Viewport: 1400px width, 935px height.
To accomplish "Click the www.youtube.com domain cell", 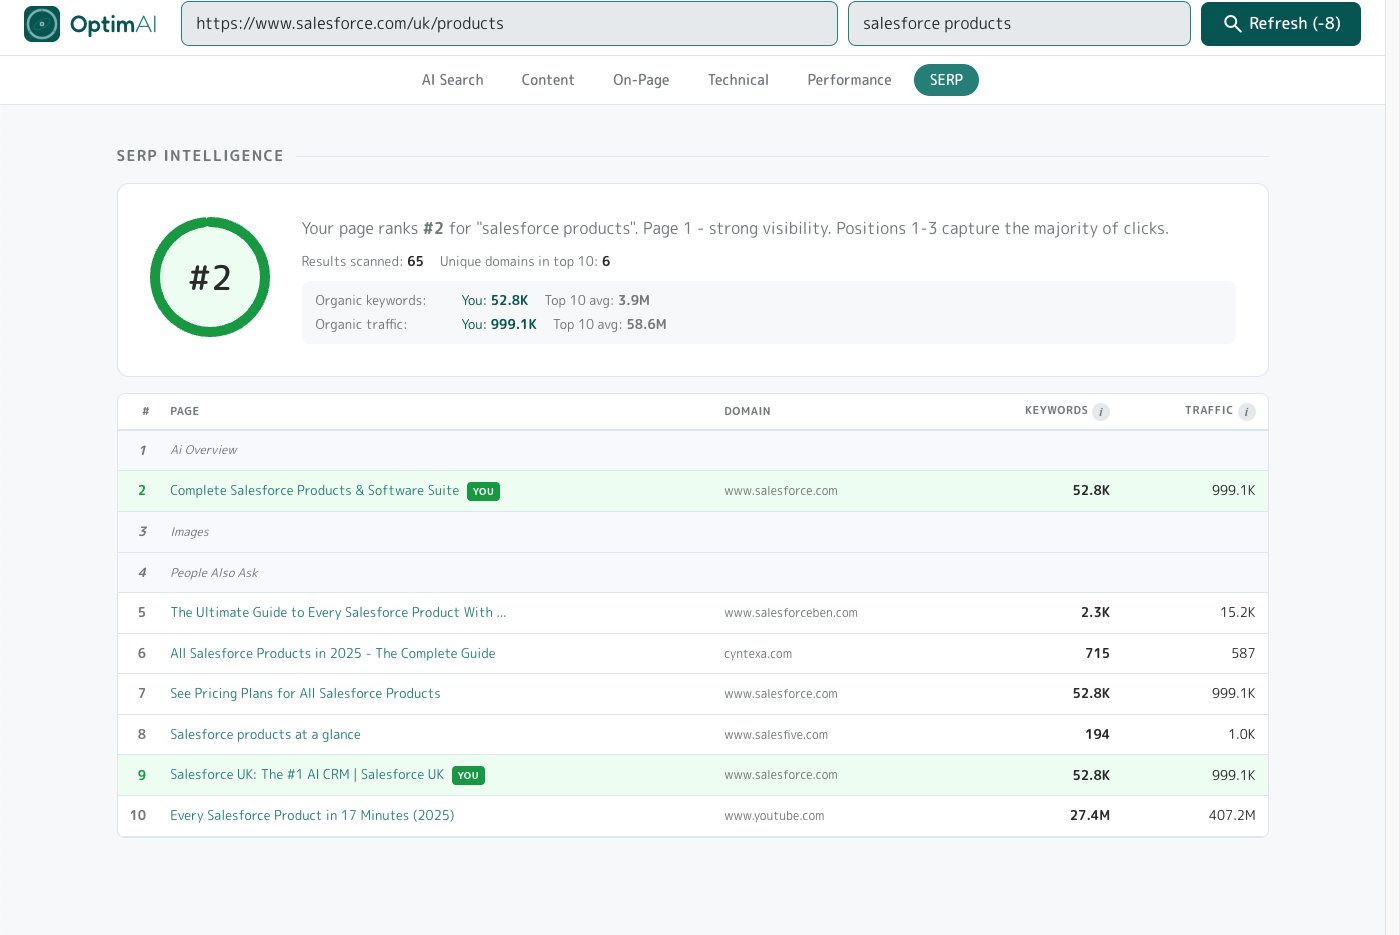I will tap(774, 816).
